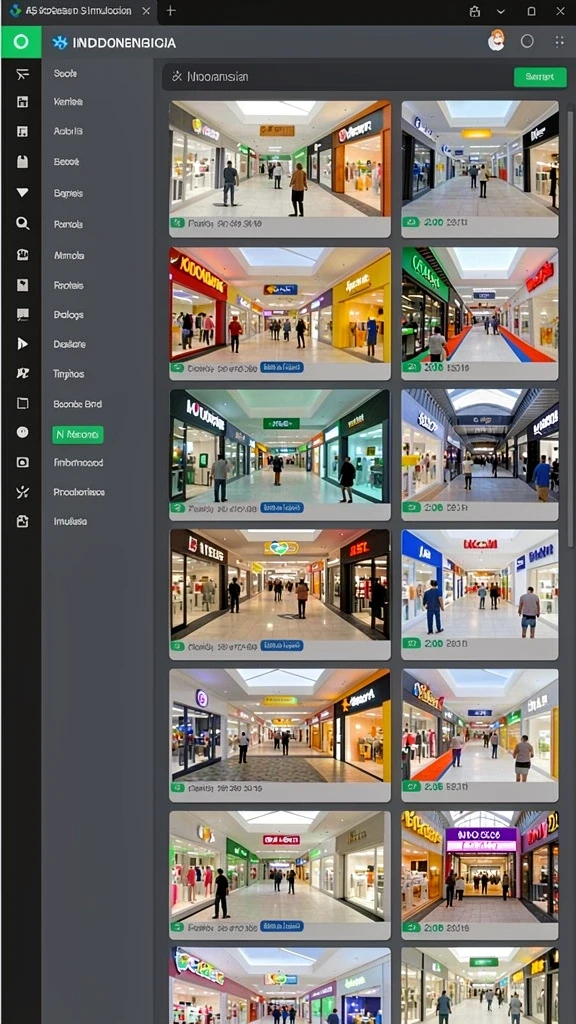
Task: Open the camera icon in left sidebar
Action: [x=22, y=462]
